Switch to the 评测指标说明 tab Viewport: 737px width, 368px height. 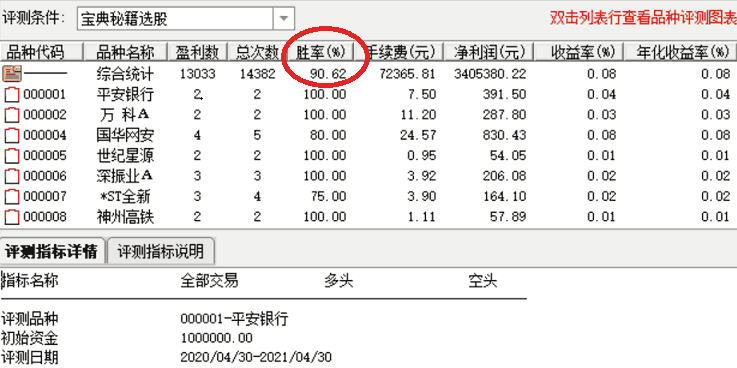point(161,252)
